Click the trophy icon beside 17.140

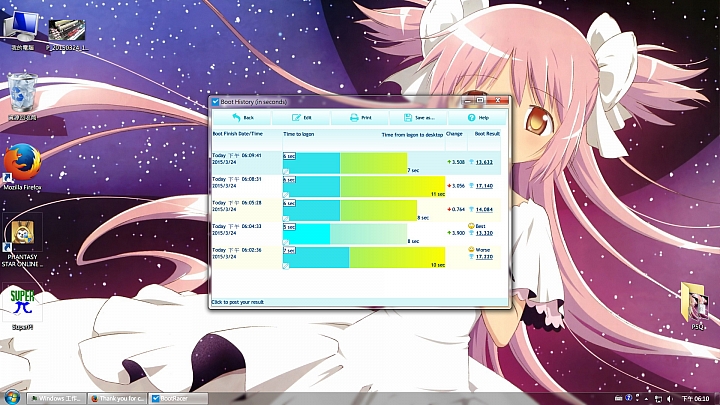(x=471, y=186)
